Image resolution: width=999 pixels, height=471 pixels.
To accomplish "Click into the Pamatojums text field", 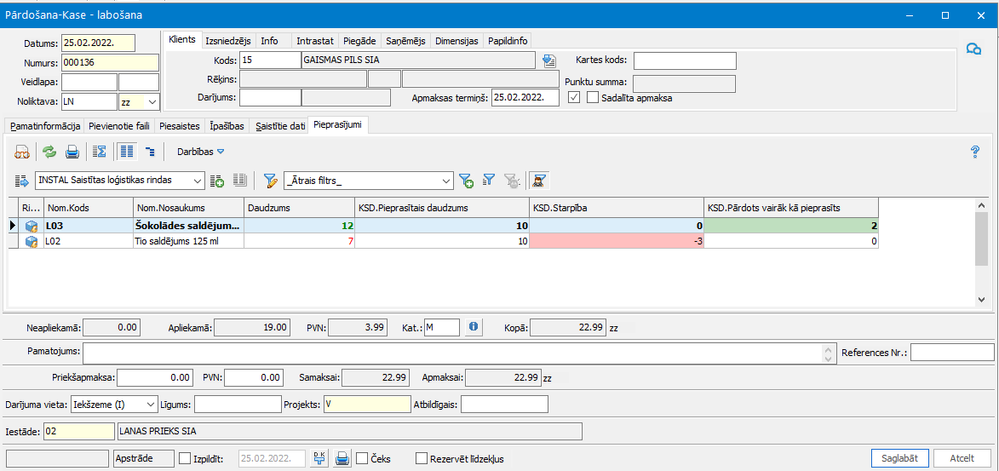I will (x=450, y=352).
